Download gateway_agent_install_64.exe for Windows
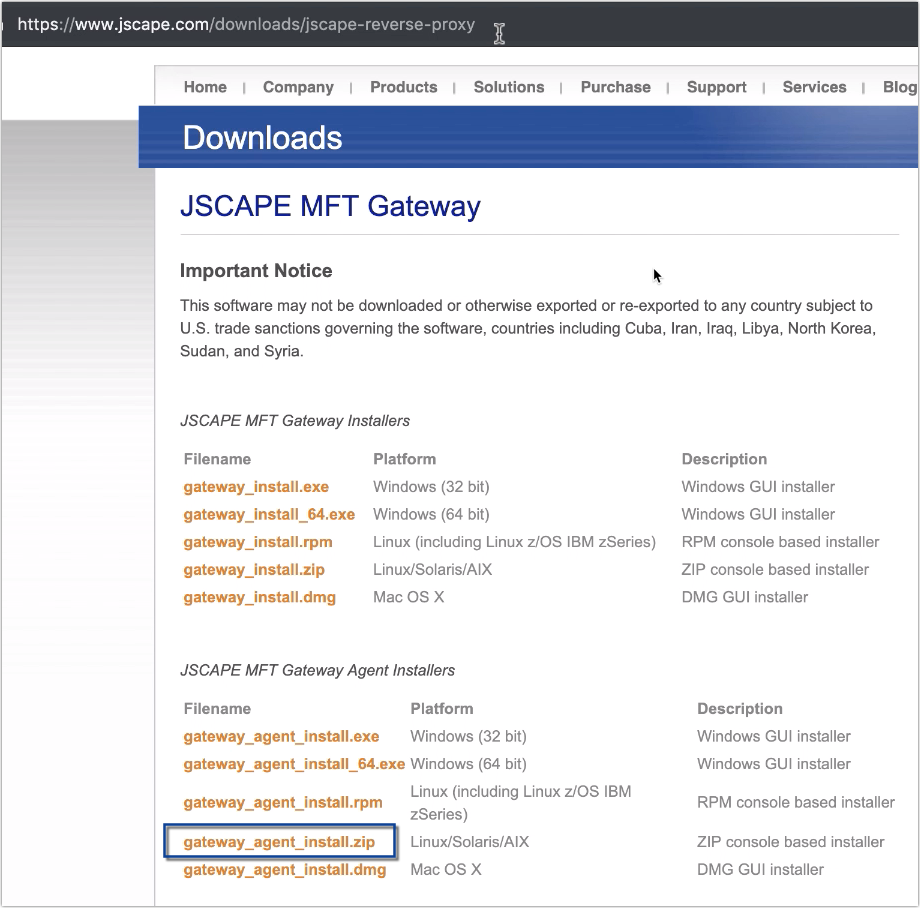The image size is (920, 908). click(x=293, y=764)
